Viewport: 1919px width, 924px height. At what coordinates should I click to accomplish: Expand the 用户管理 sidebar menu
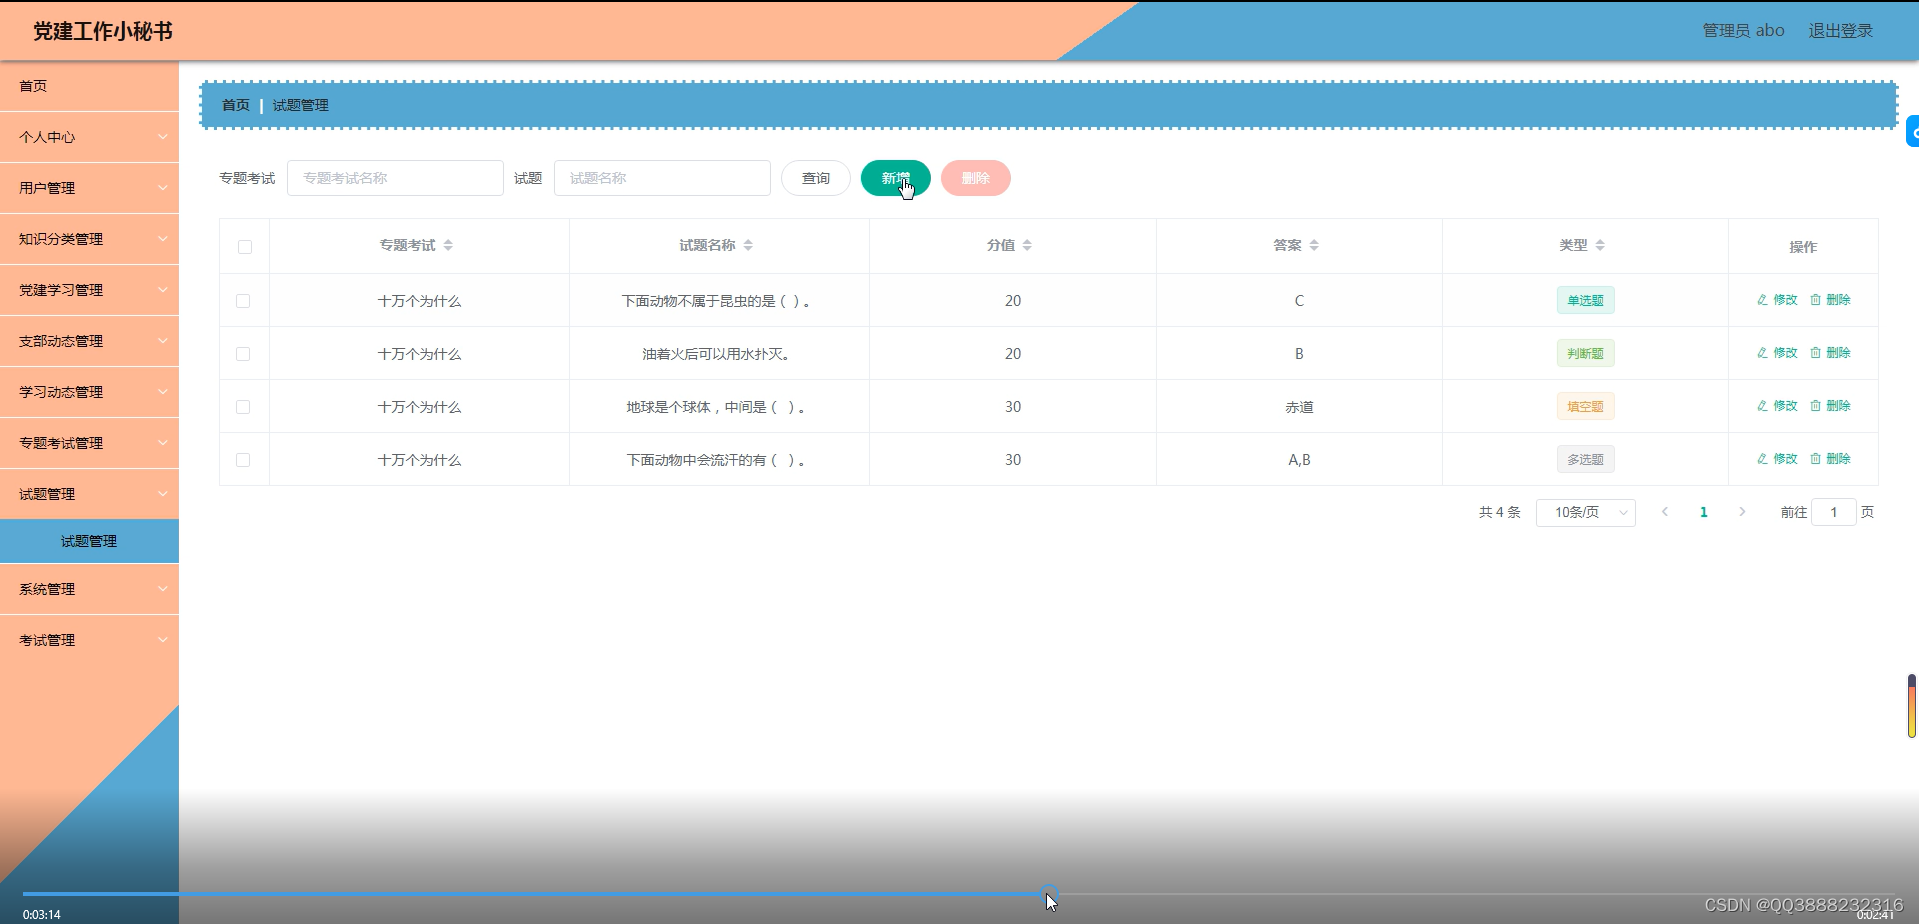(89, 188)
